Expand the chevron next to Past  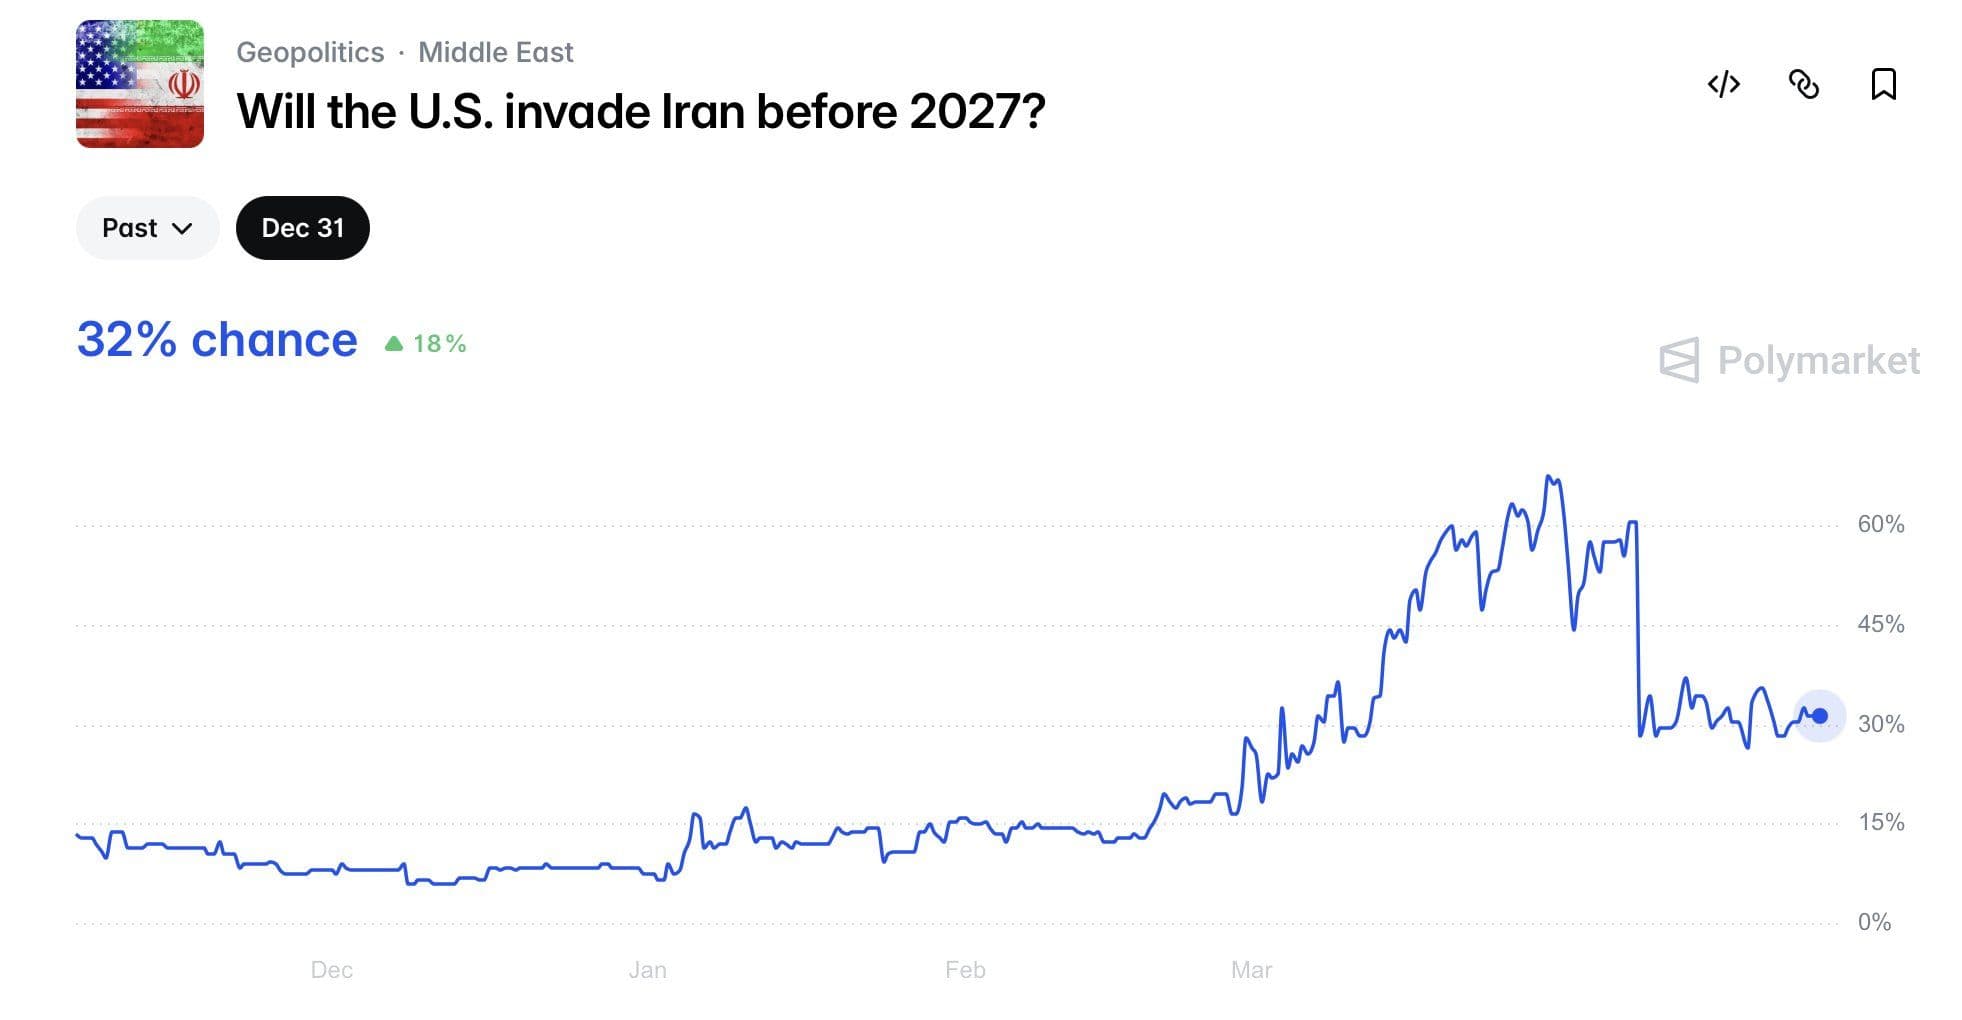[x=183, y=229]
